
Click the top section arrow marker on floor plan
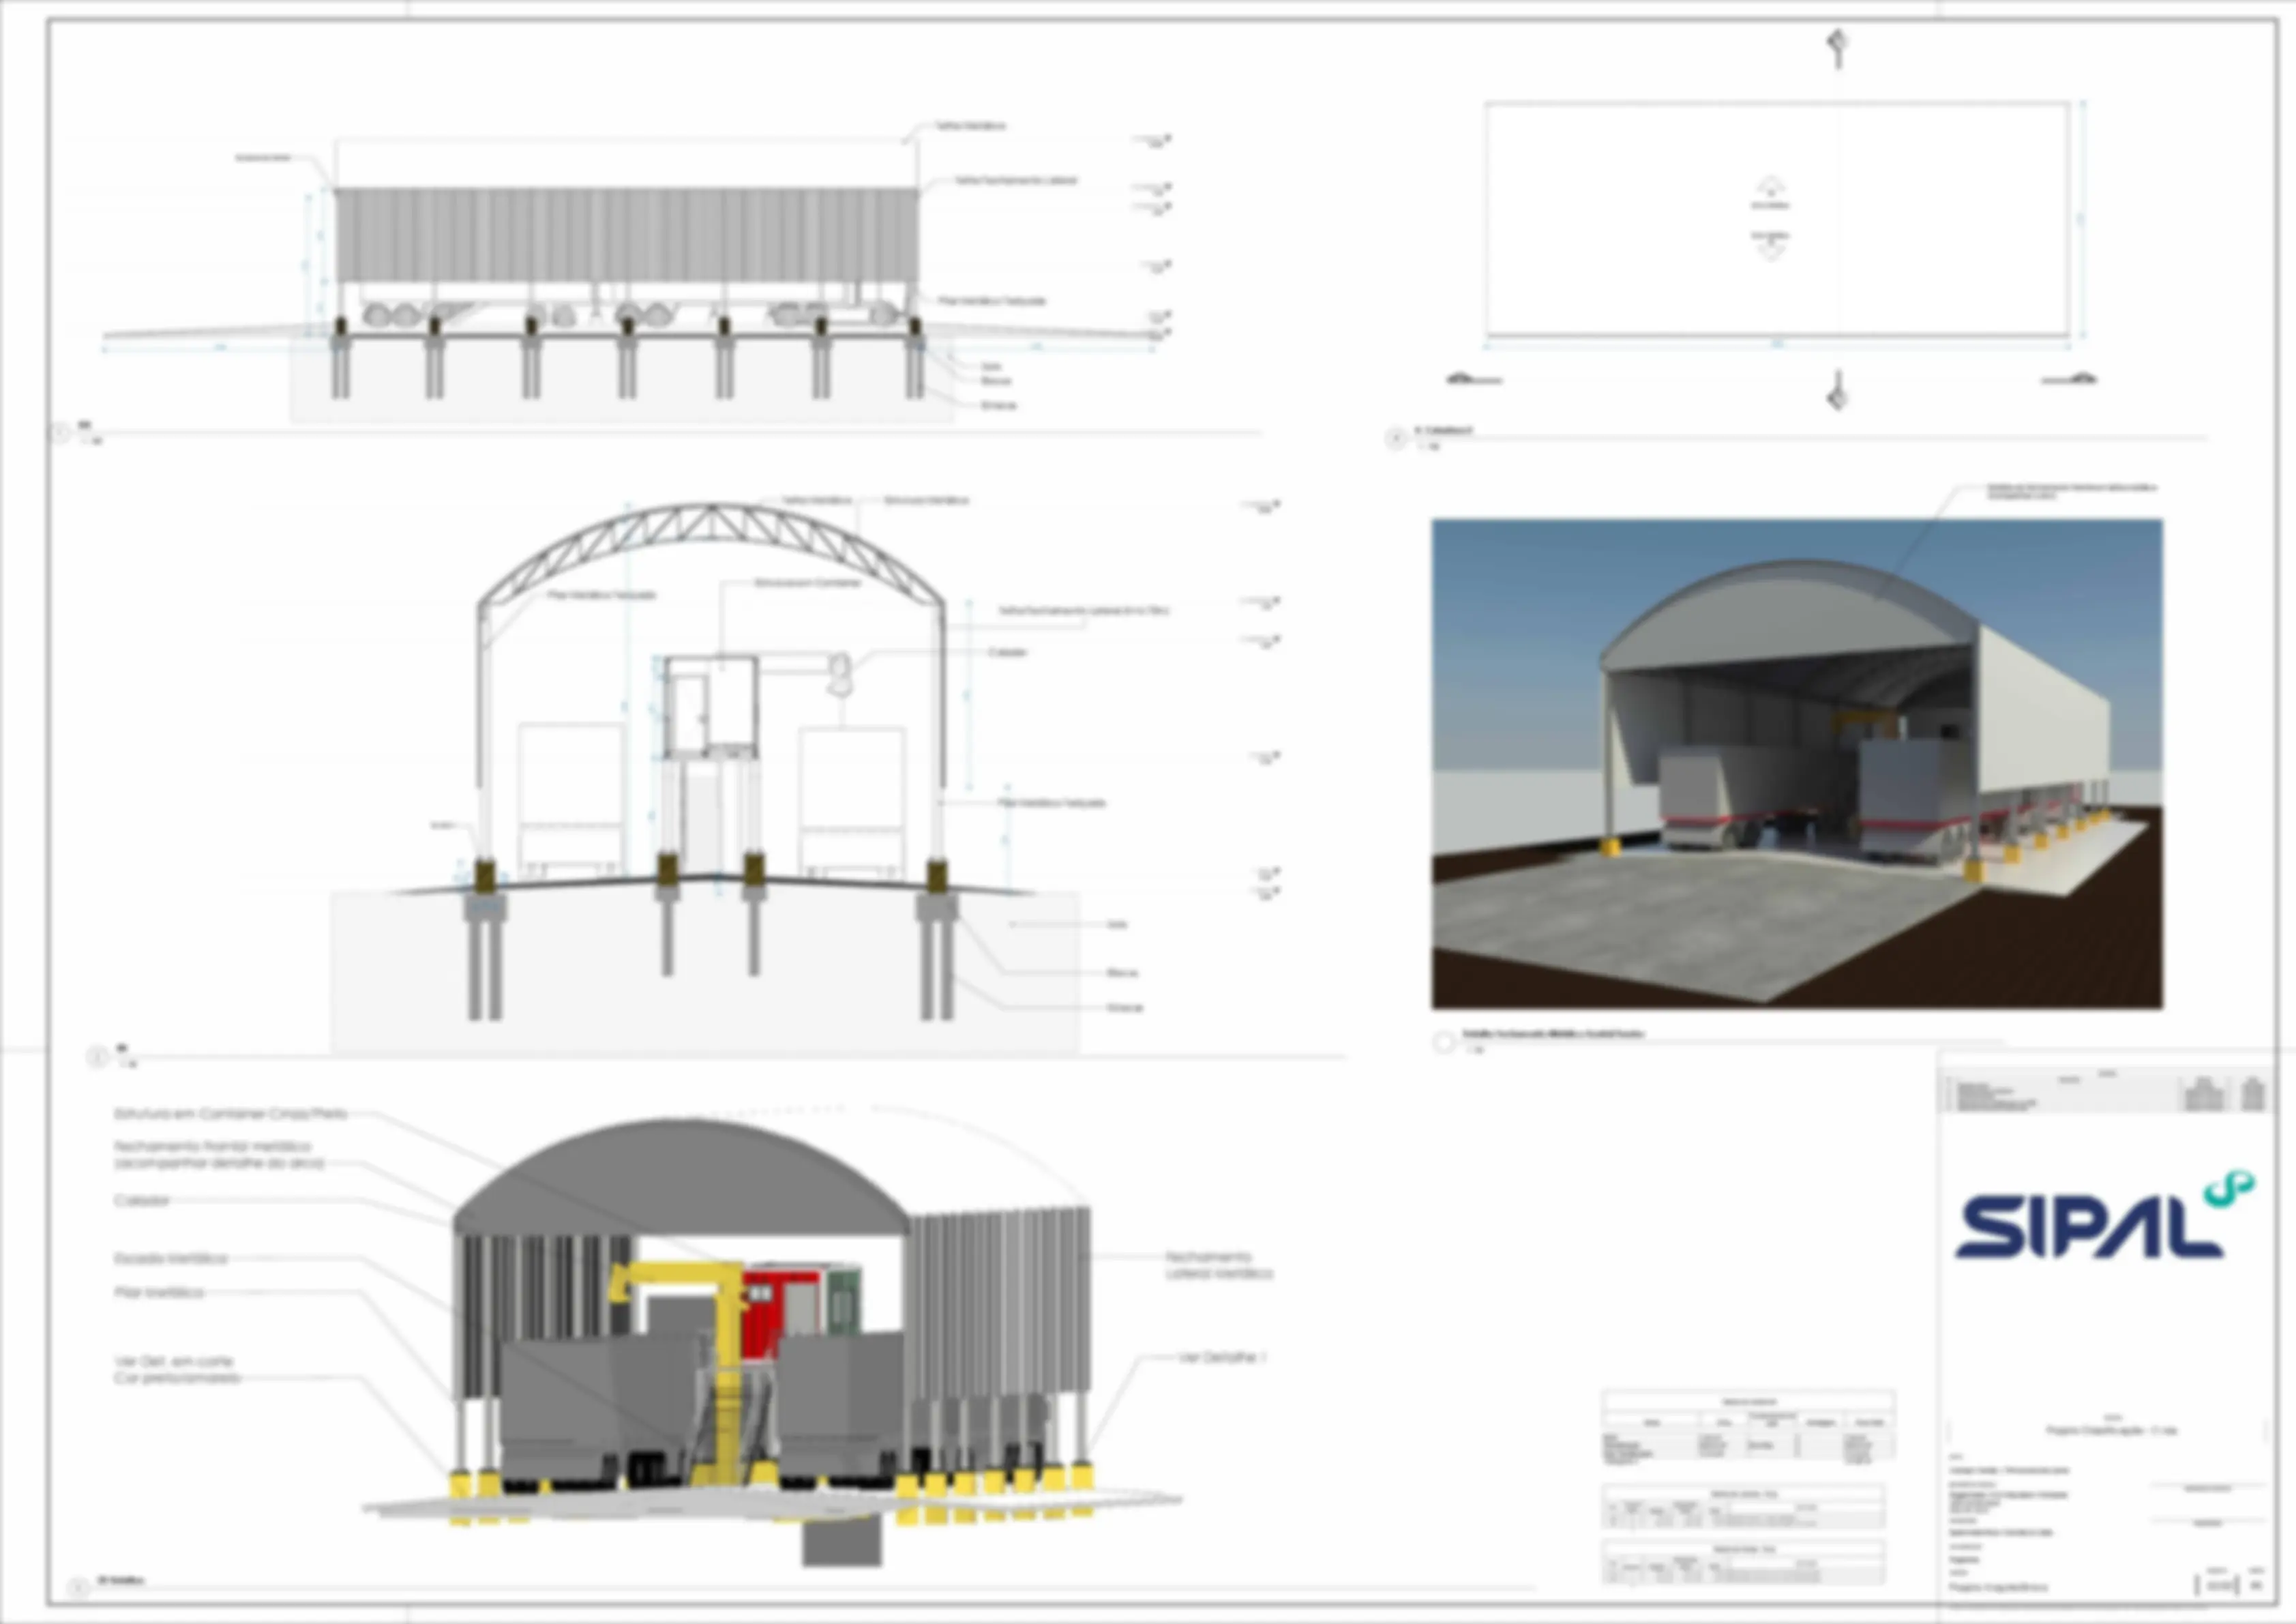1837,47
